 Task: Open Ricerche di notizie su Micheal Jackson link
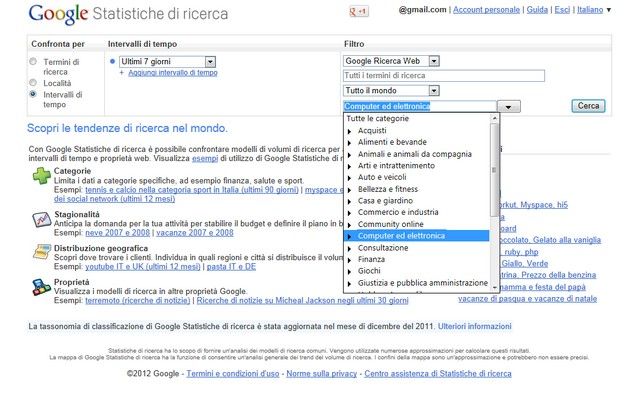pos(303,300)
